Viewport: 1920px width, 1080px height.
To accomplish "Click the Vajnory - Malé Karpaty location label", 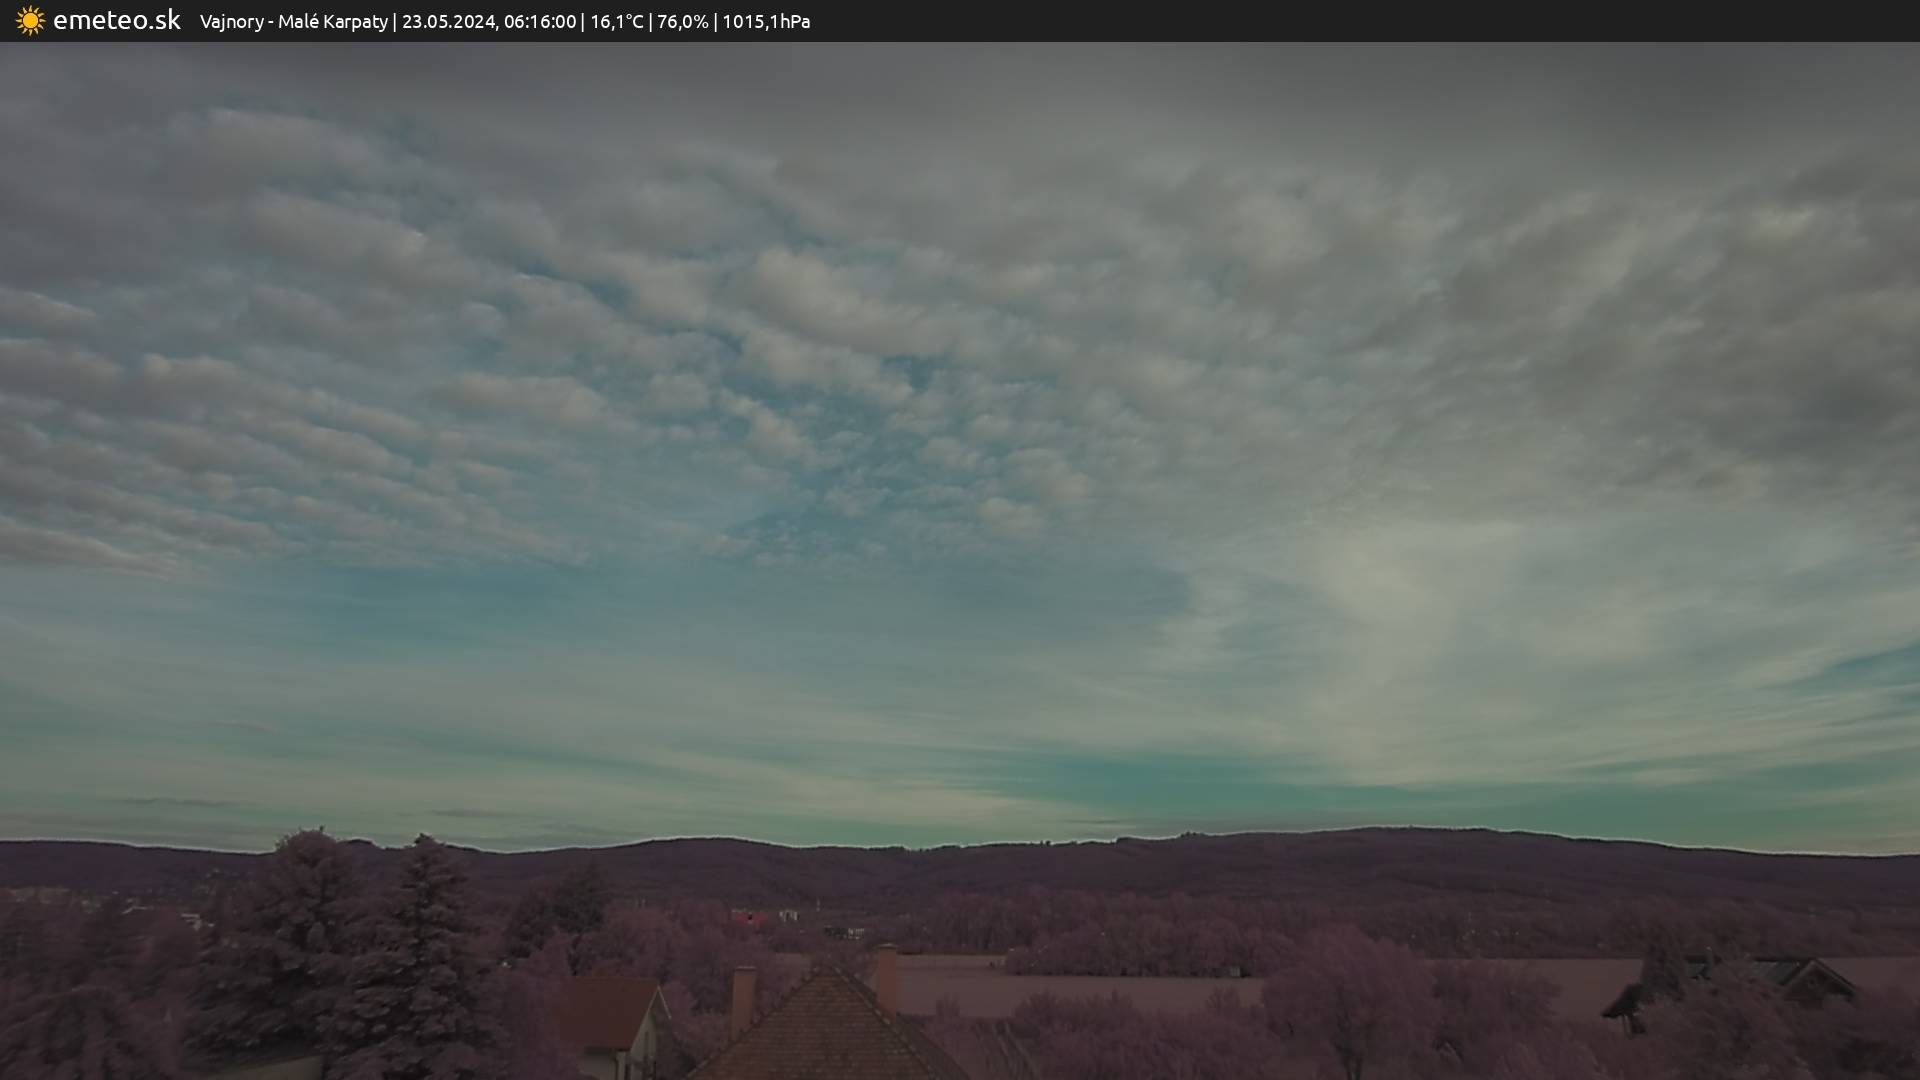I will pos(293,22).
